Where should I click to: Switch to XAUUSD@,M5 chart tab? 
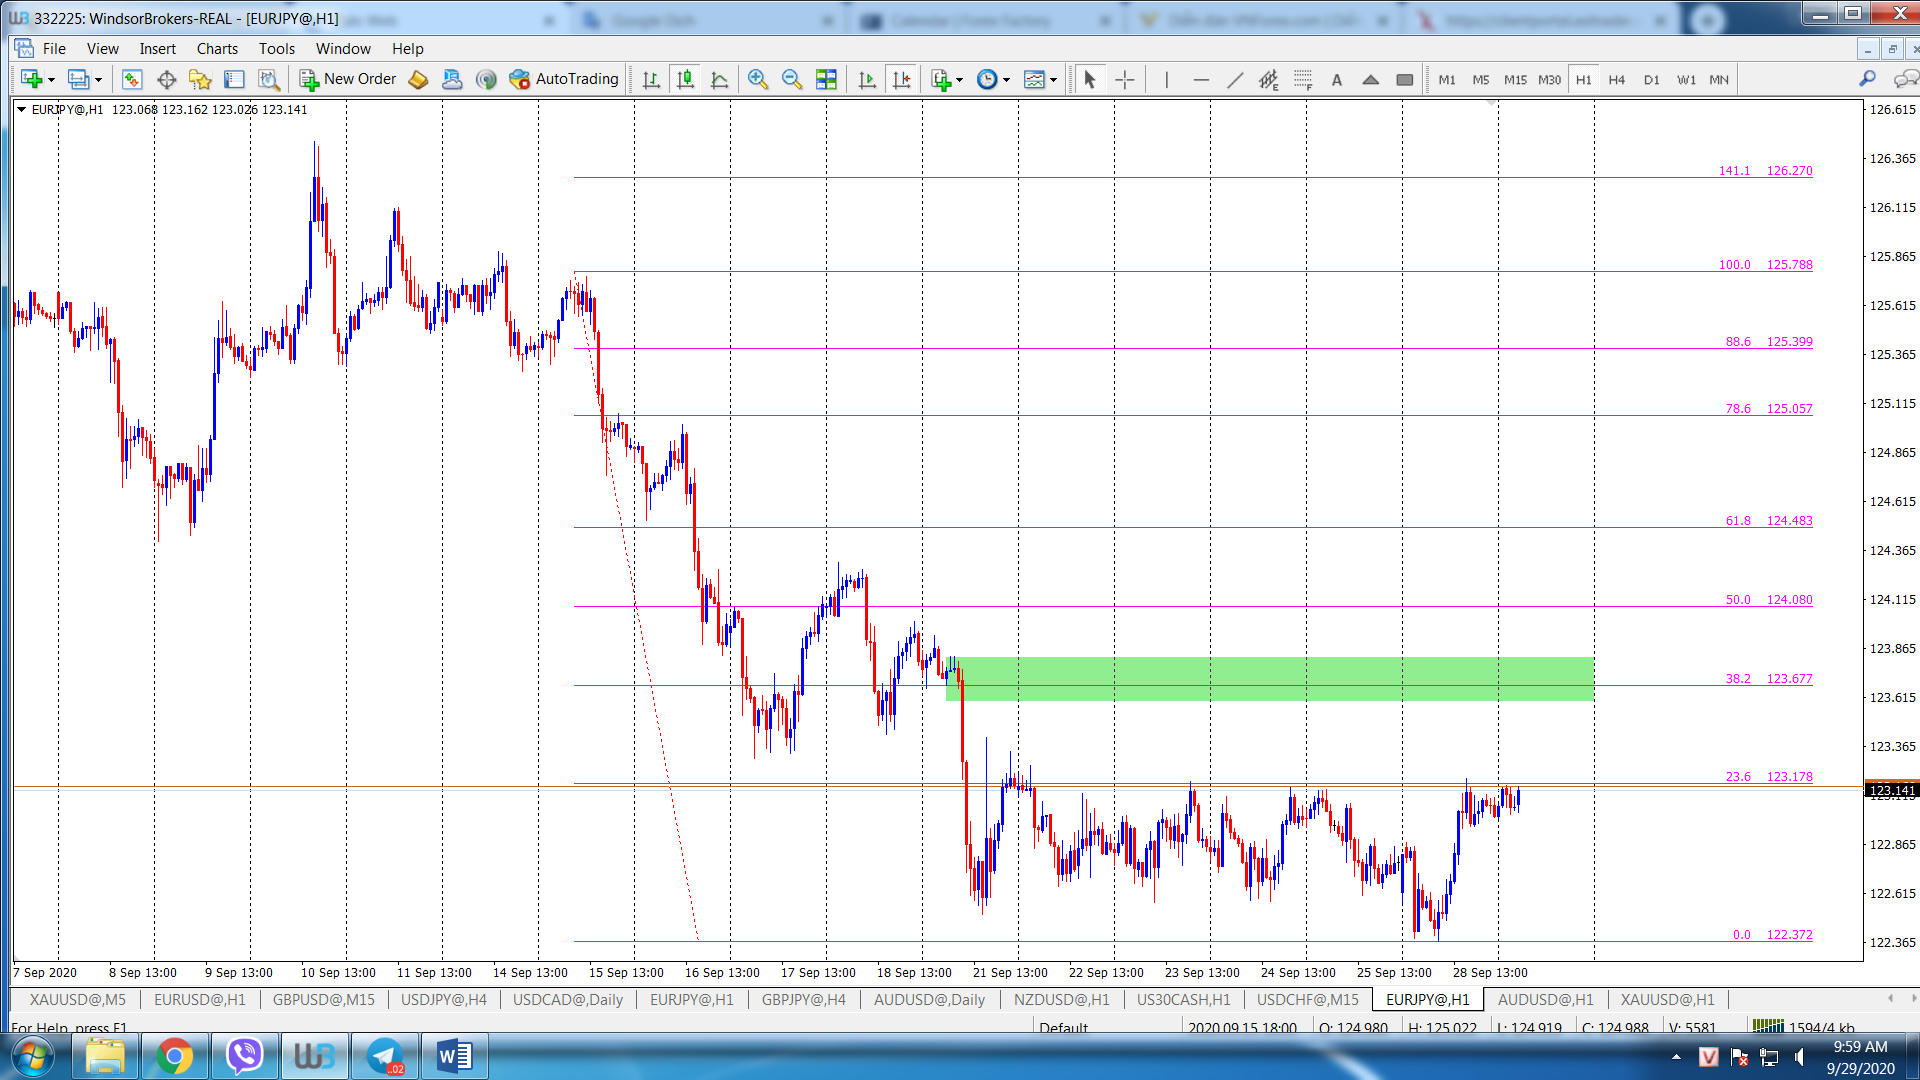tap(78, 999)
